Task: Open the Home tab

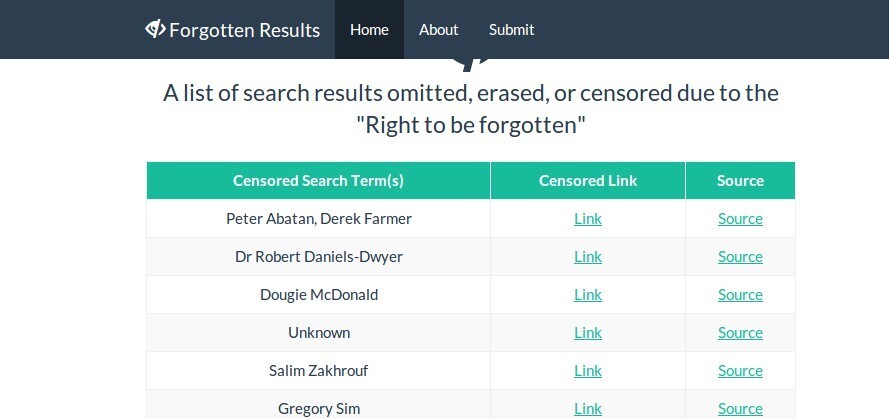Action: point(369,30)
